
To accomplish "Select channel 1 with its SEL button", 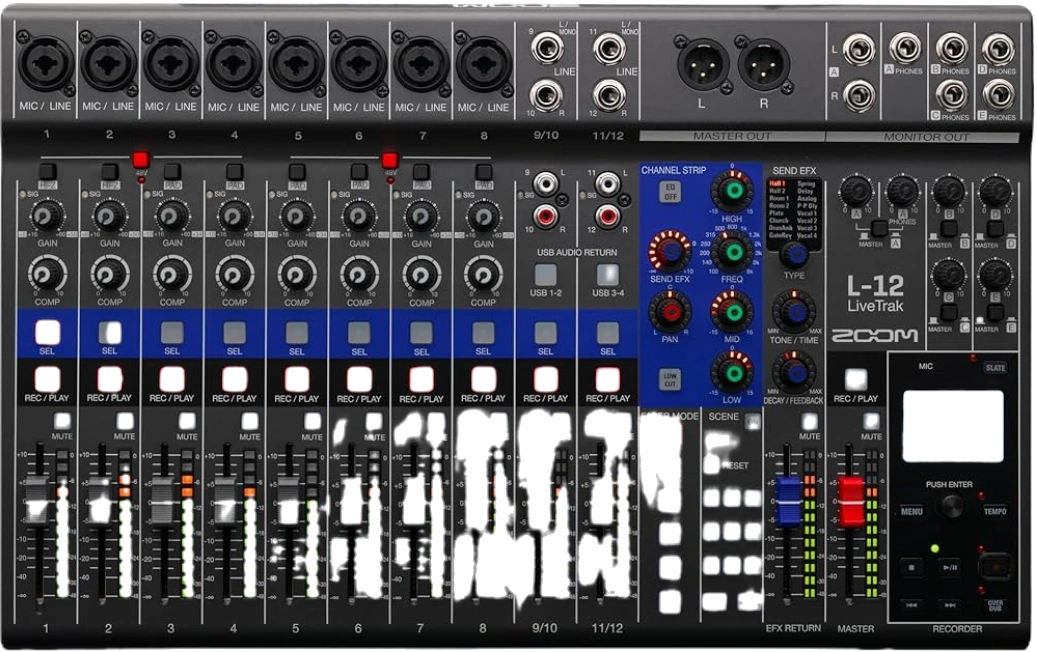I will coord(47,332).
